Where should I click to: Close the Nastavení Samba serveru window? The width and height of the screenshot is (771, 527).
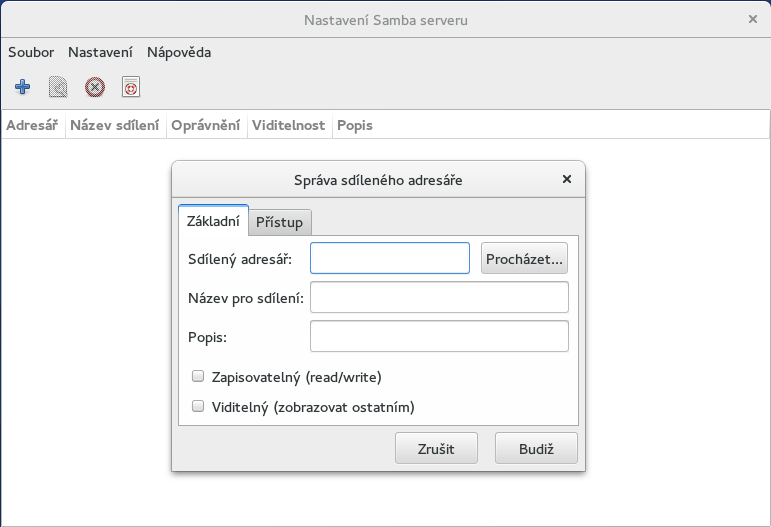pyautogui.click(x=752, y=19)
